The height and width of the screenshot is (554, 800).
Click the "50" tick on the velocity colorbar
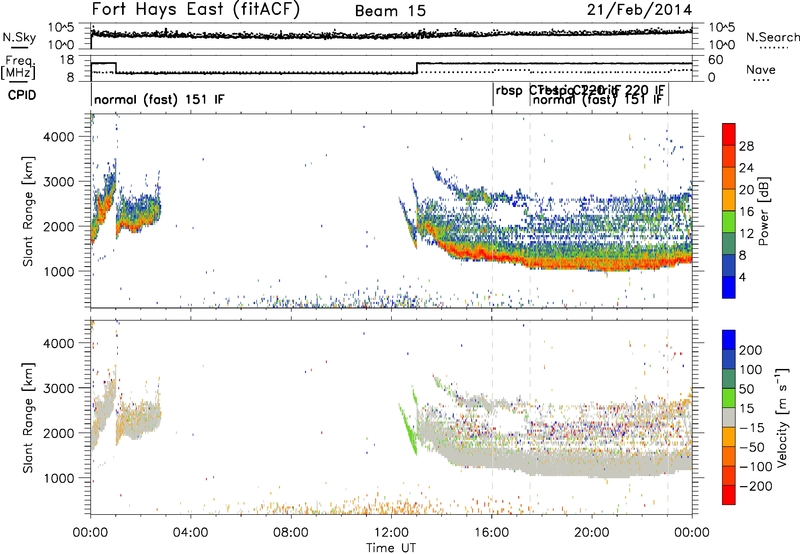[746, 389]
